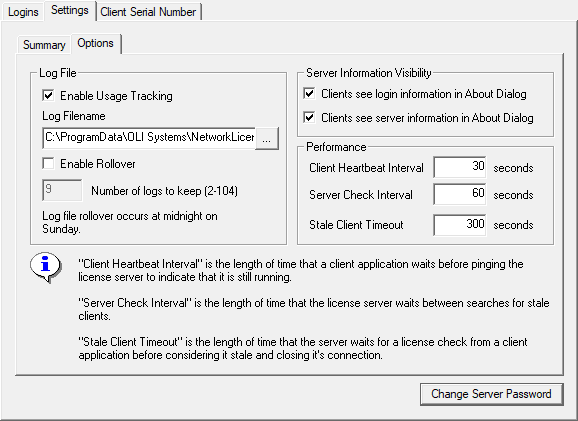Focus the Log Filename path field
The height and width of the screenshot is (421, 578).
click(149, 138)
